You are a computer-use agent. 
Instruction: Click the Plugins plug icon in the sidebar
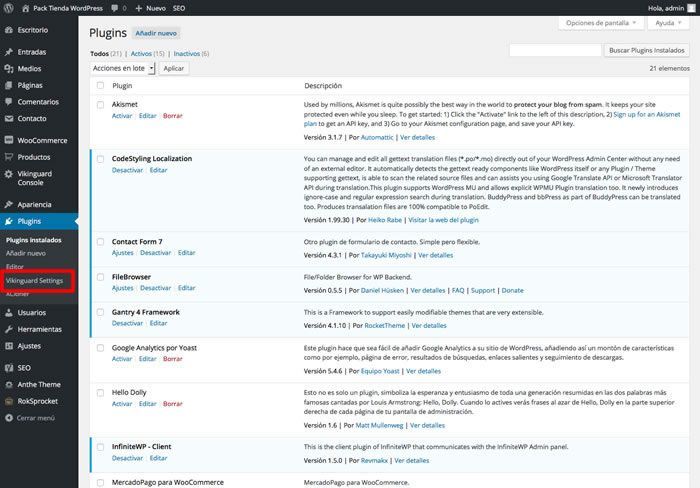(x=8, y=221)
